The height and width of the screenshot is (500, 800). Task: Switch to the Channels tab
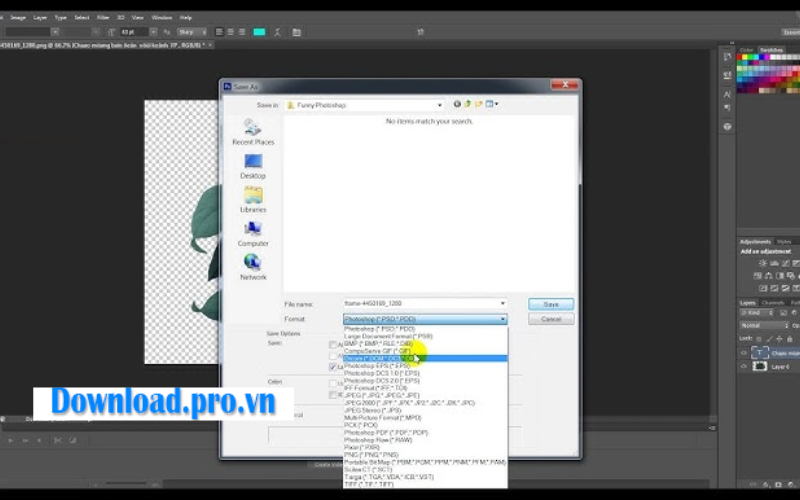coord(772,303)
